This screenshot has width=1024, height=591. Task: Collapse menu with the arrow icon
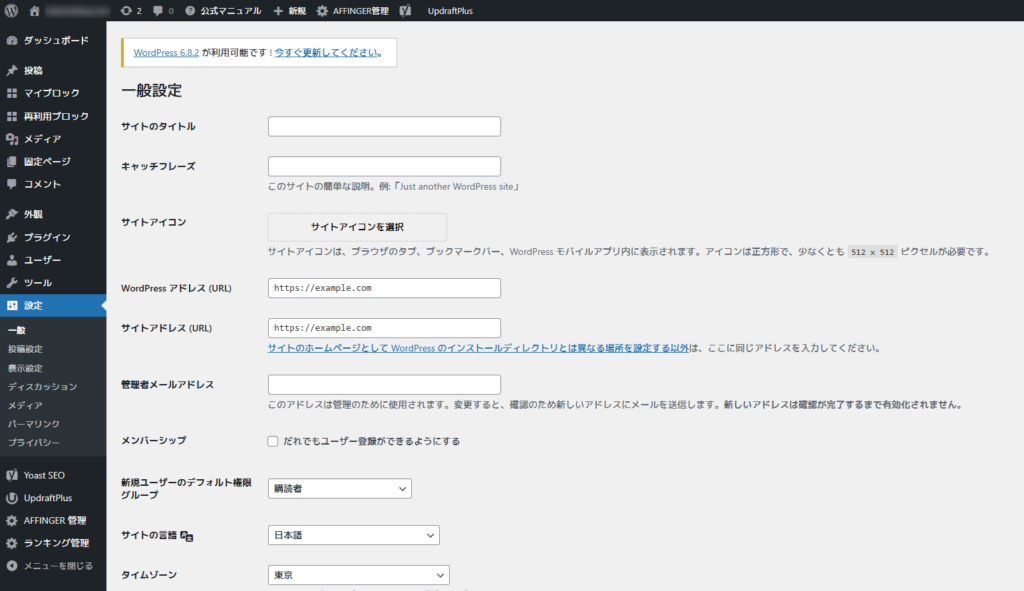pyautogui.click(x=12, y=566)
